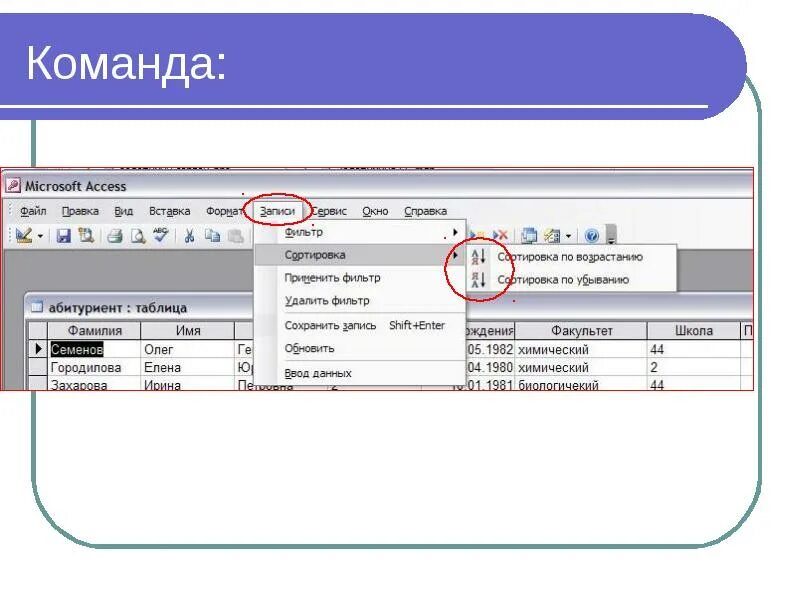This screenshot has height=600, width=800.
Task: Click the Елена cell
Action: tap(188, 367)
